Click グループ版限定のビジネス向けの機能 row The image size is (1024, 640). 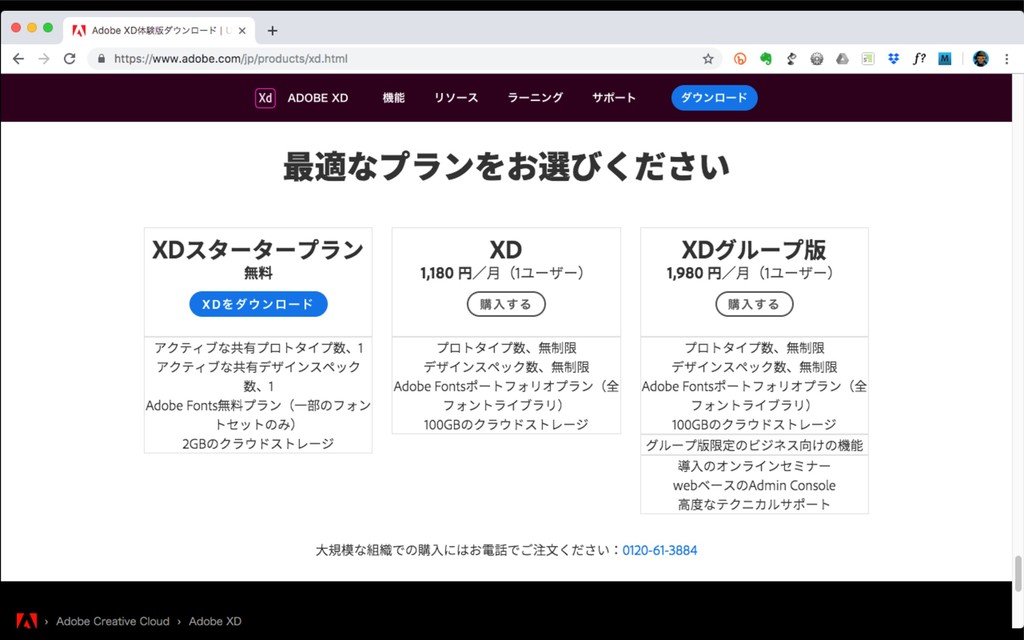754,445
